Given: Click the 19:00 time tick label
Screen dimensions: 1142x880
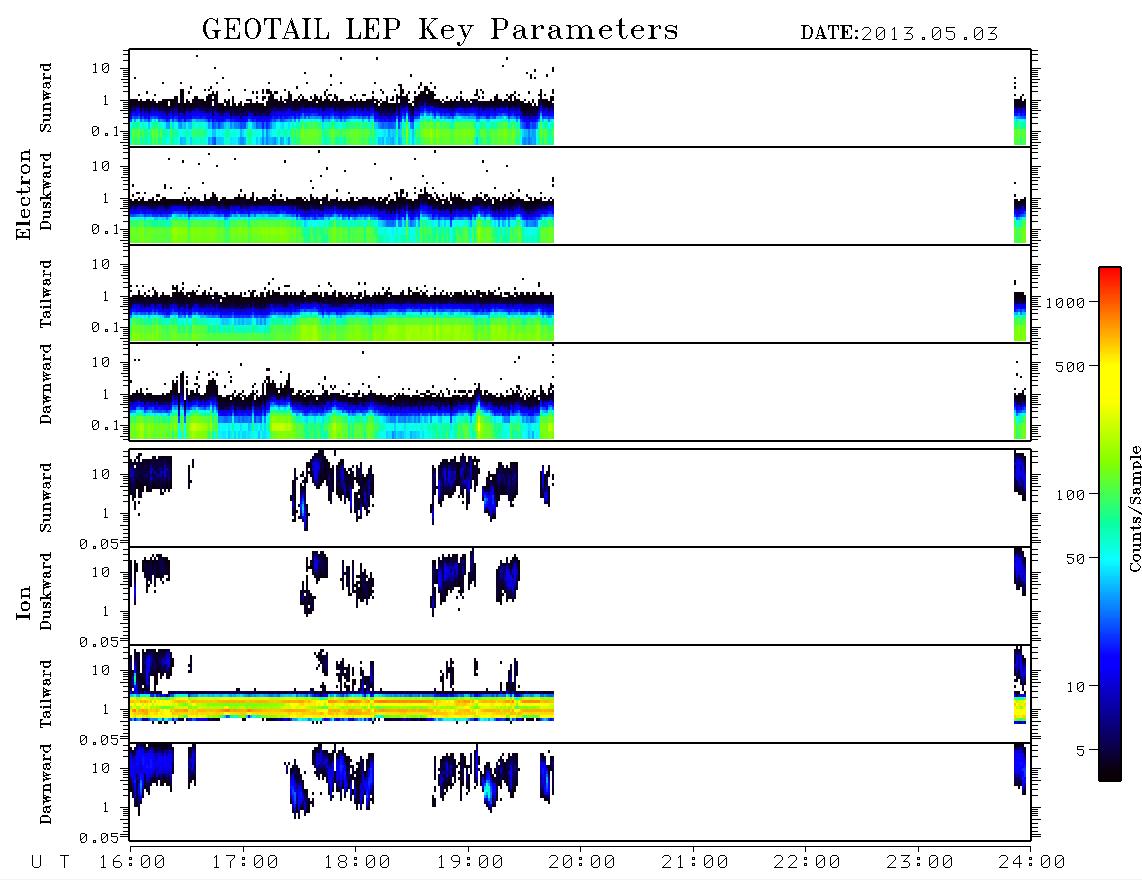Looking at the screenshot, I should (470, 863).
